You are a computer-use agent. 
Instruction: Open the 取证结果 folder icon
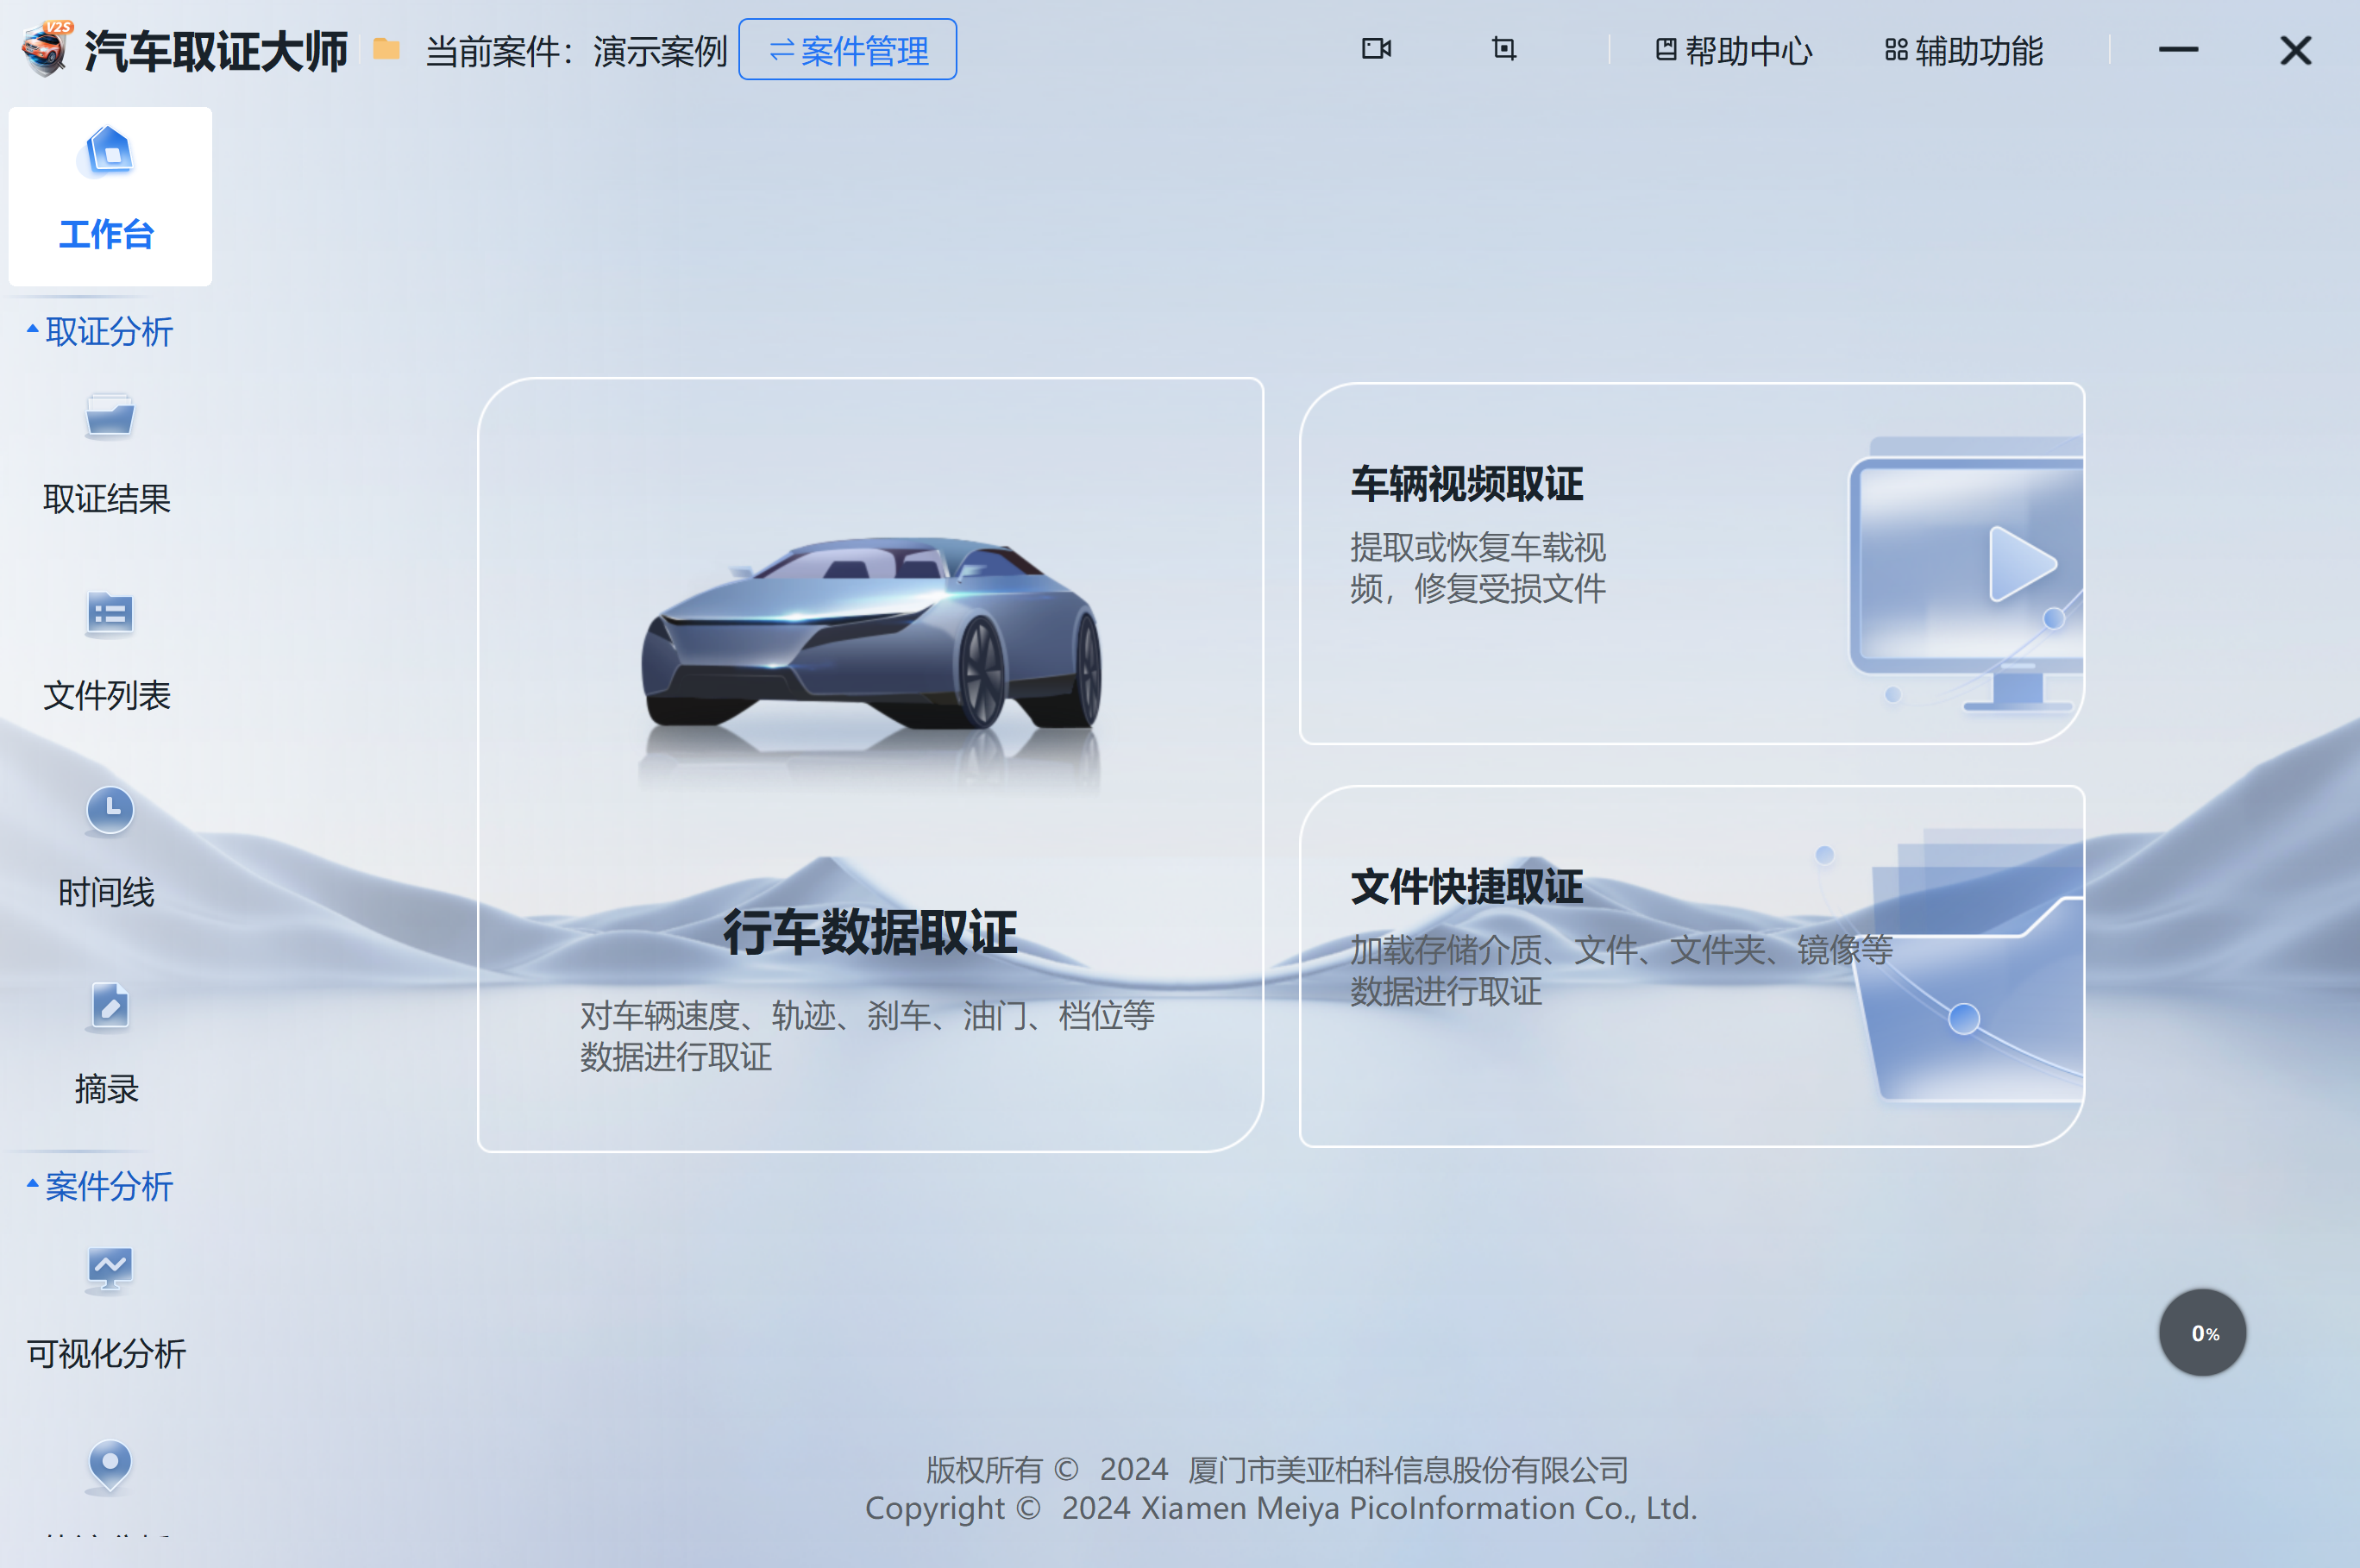109,418
